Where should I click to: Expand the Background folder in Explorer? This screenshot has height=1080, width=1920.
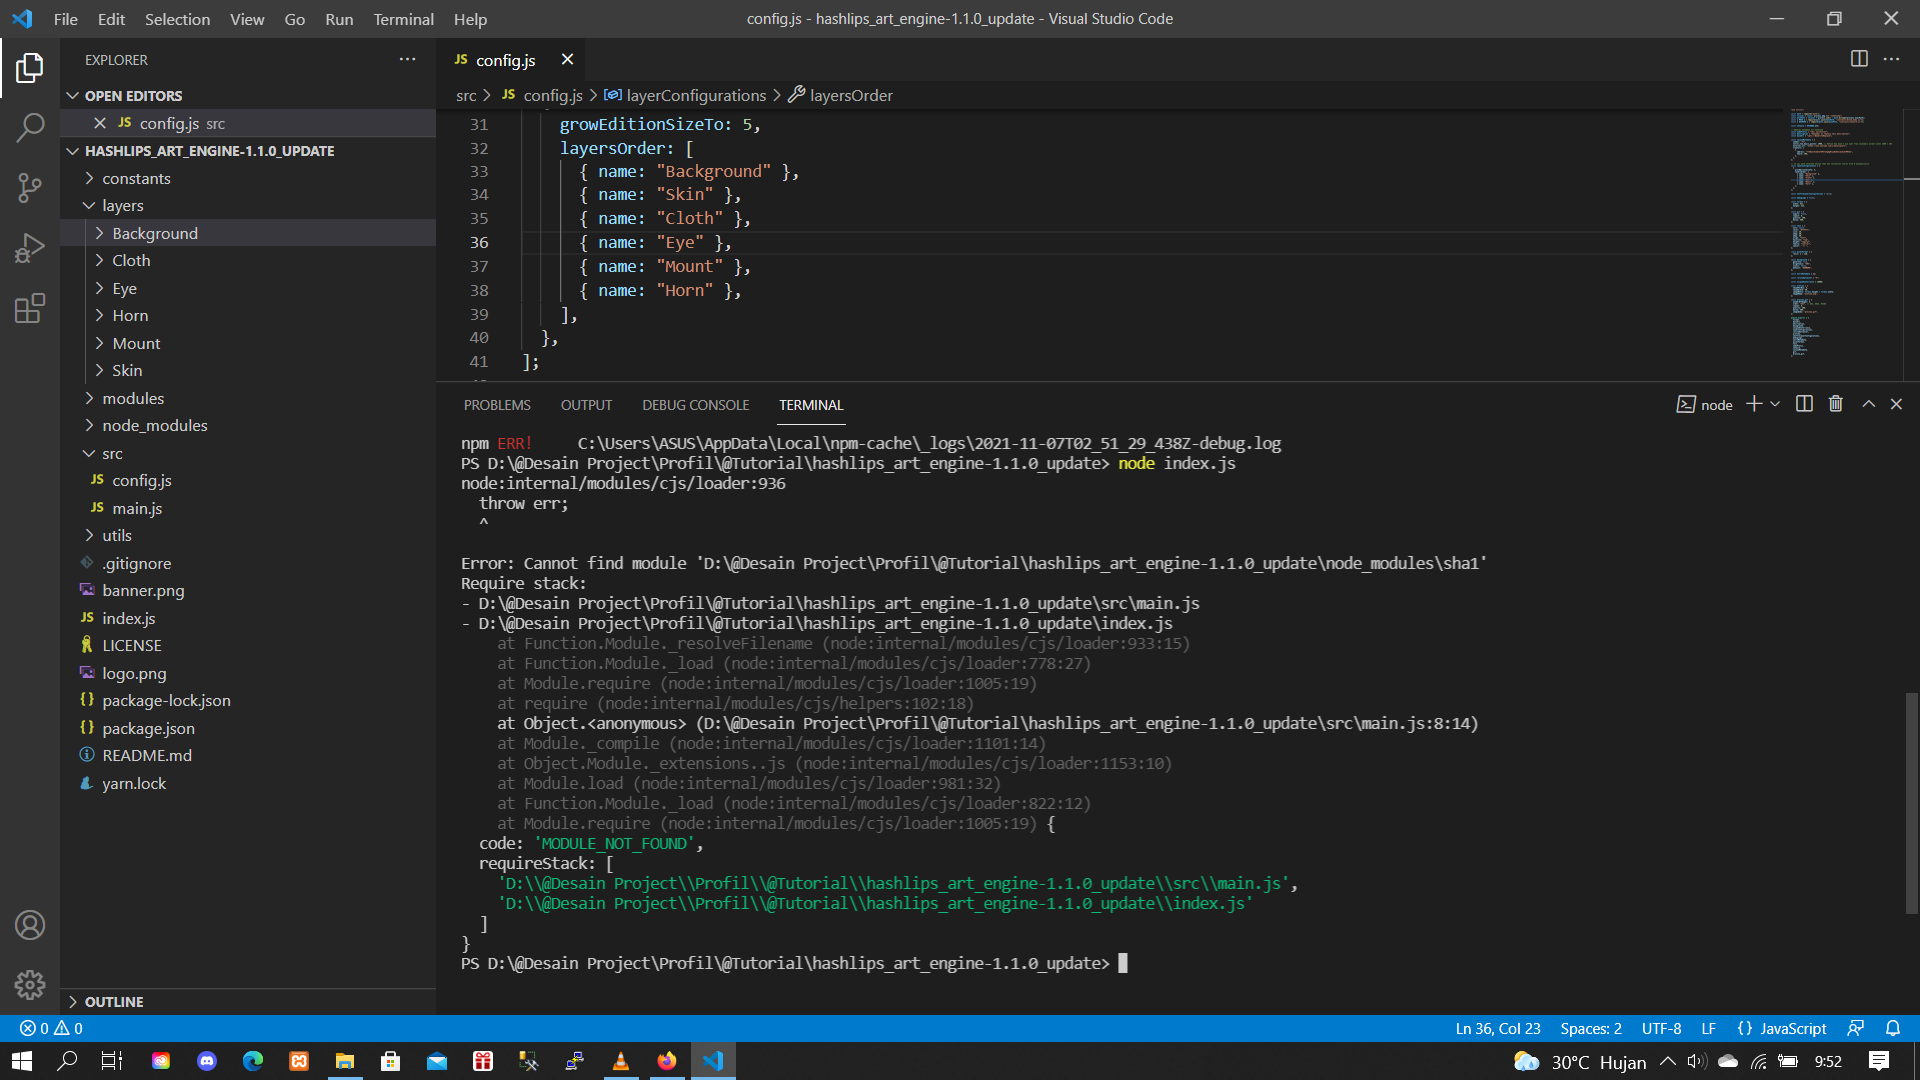click(x=100, y=232)
